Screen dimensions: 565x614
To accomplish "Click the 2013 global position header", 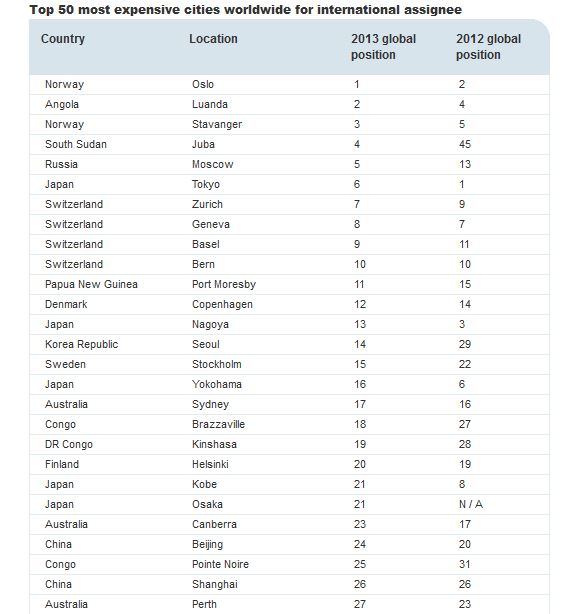I will pos(383,47).
